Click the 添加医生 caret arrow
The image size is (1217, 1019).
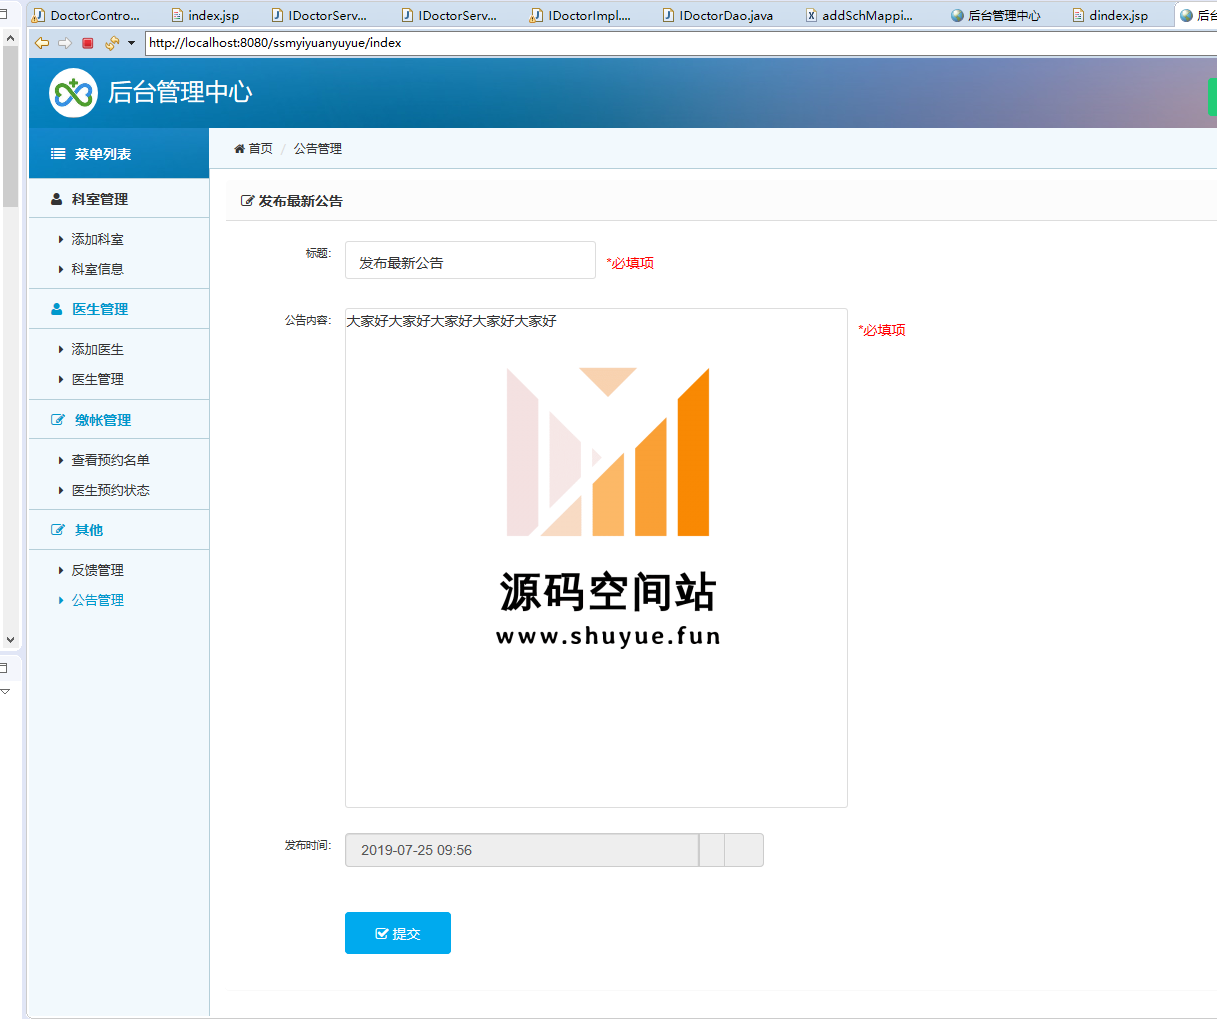click(61, 349)
